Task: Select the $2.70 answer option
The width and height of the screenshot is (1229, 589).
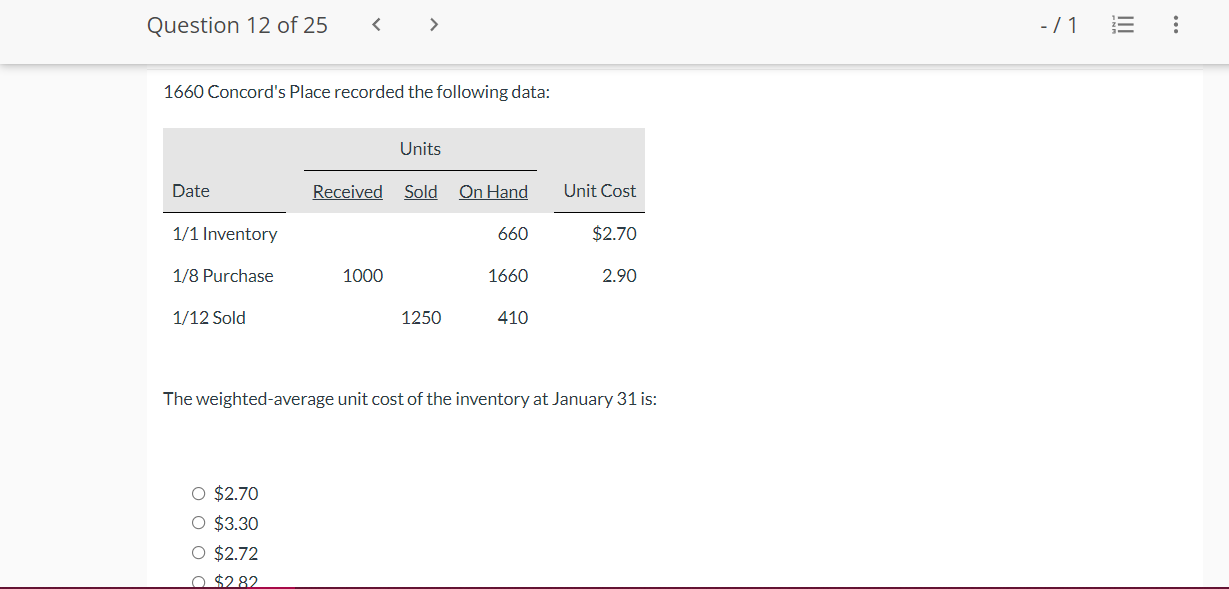Action: click(199, 493)
